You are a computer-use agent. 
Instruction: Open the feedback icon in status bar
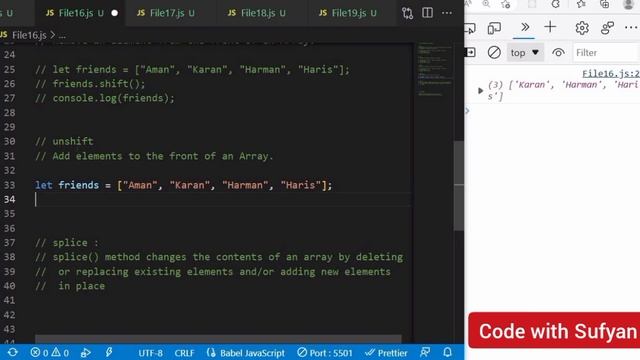(x=425, y=352)
